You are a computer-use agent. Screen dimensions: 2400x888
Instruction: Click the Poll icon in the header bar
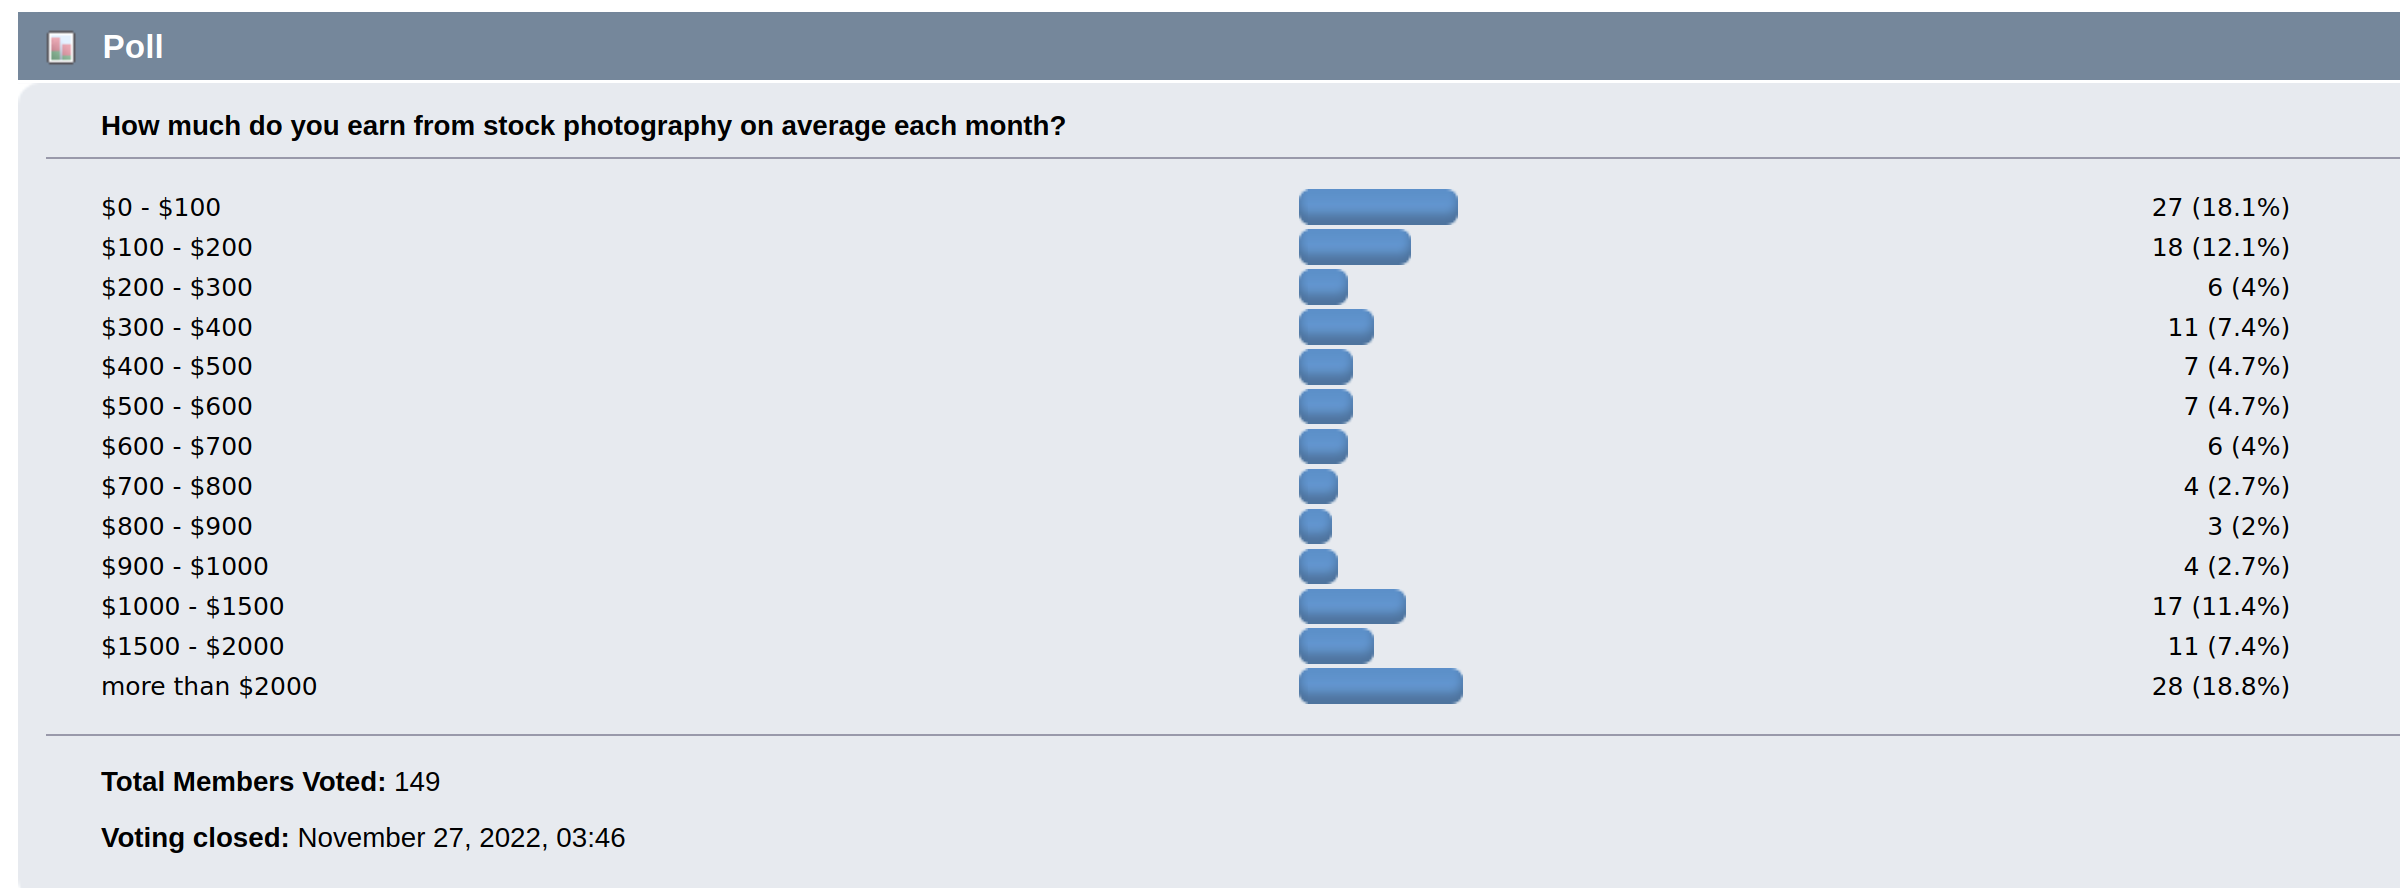click(x=61, y=46)
